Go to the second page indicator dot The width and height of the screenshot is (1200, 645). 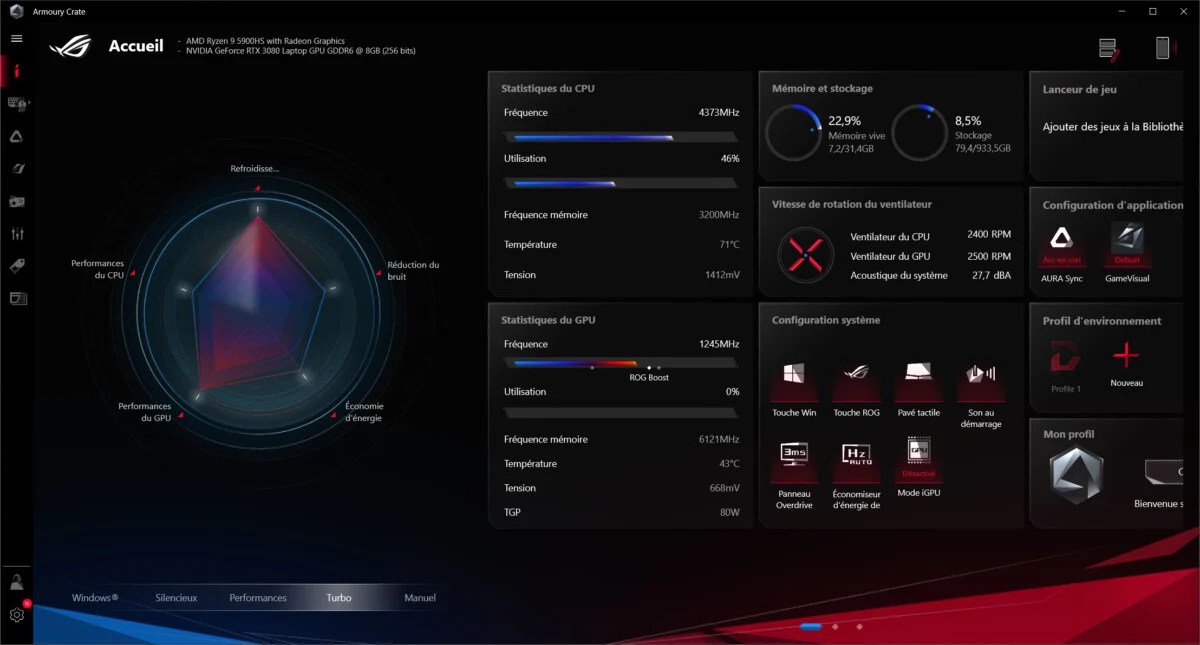tap(835, 627)
